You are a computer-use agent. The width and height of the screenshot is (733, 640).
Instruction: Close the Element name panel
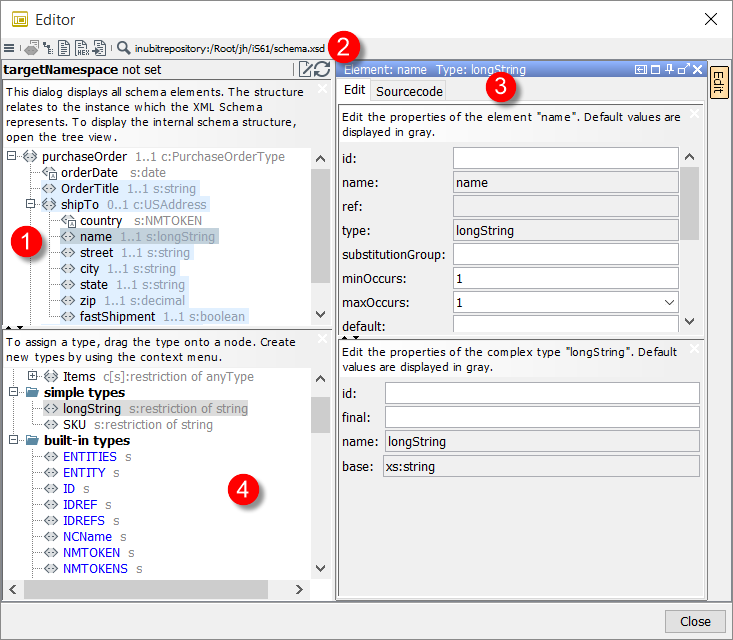point(697,70)
